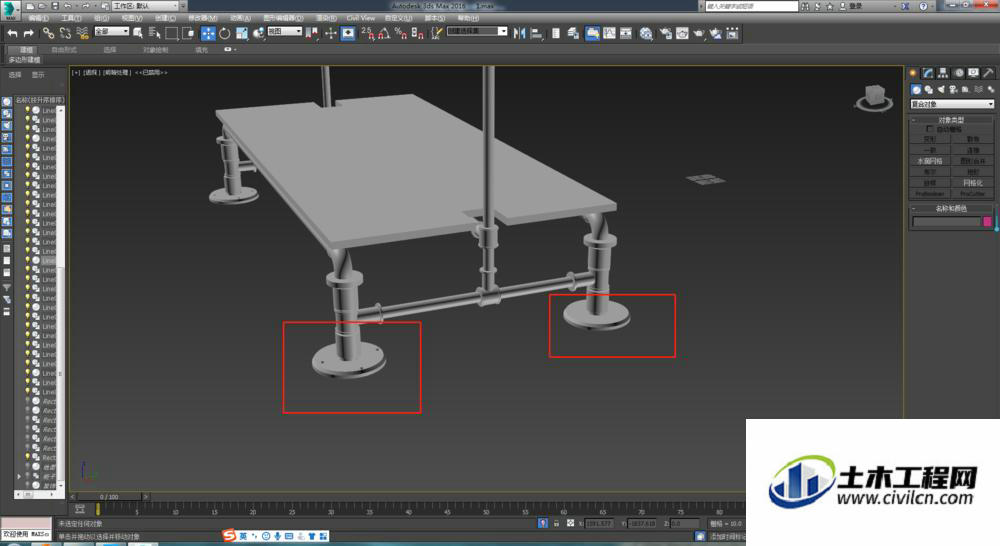Switch to the 对象绘制 ribbon tab
This screenshot has height=546, width=1000.
[x=156, y=49]
